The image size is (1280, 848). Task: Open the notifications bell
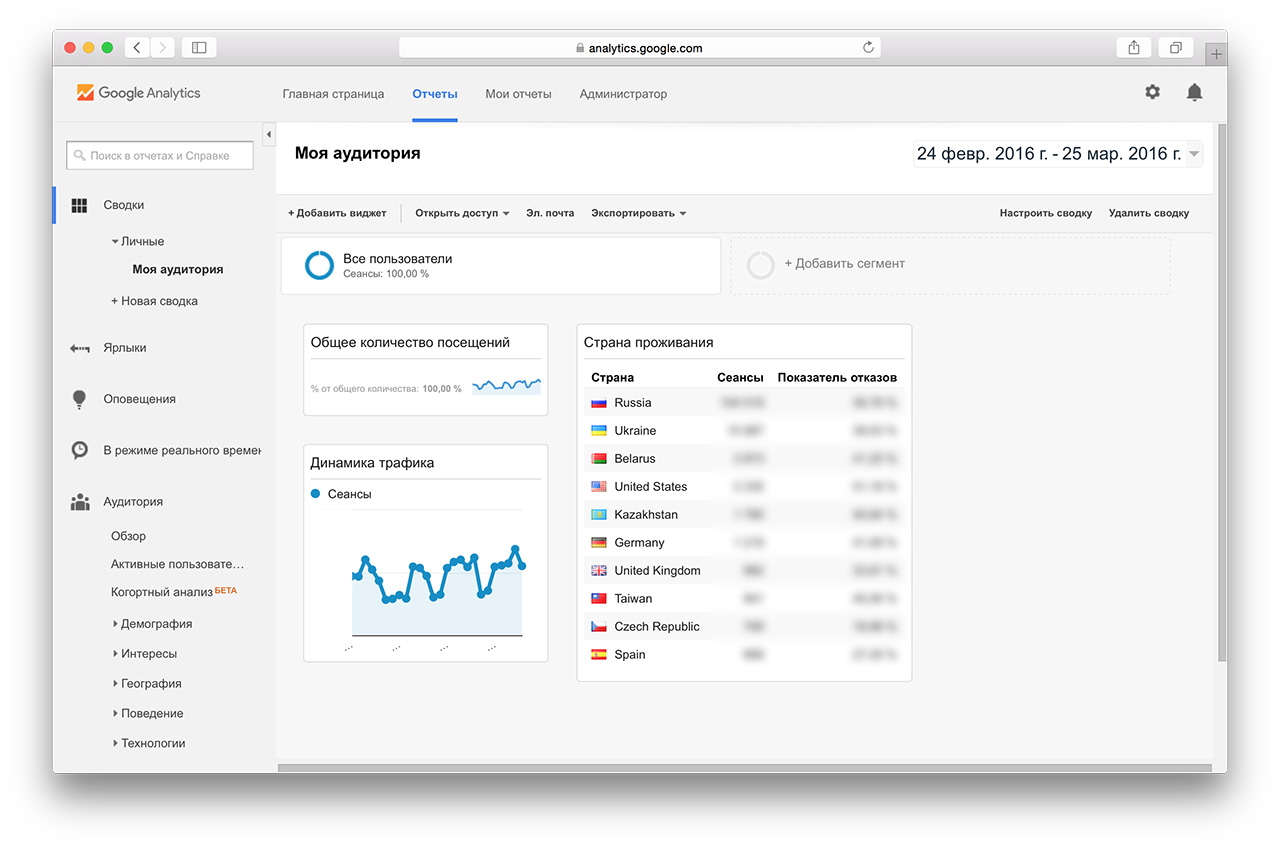coord(1194,92)
